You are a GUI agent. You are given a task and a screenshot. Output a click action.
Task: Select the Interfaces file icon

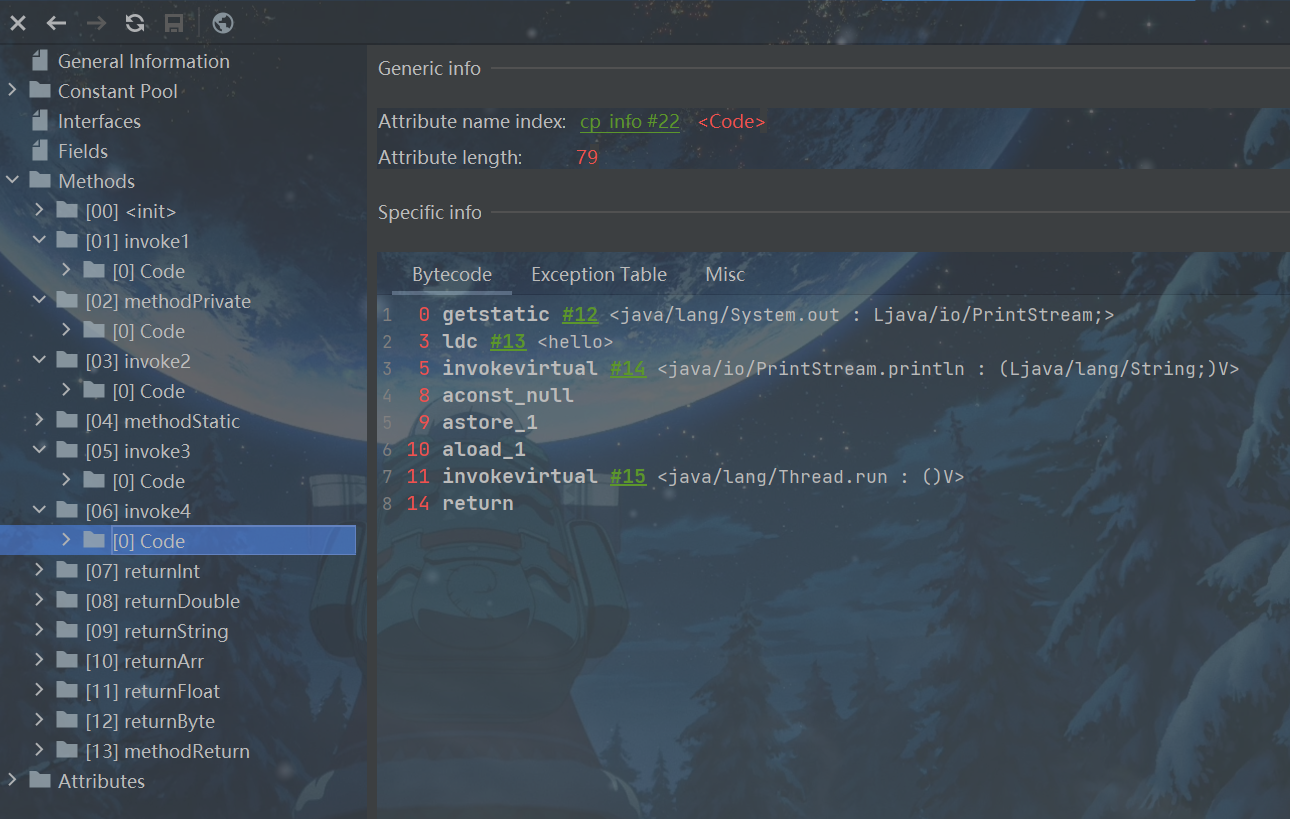pos(40,121)
